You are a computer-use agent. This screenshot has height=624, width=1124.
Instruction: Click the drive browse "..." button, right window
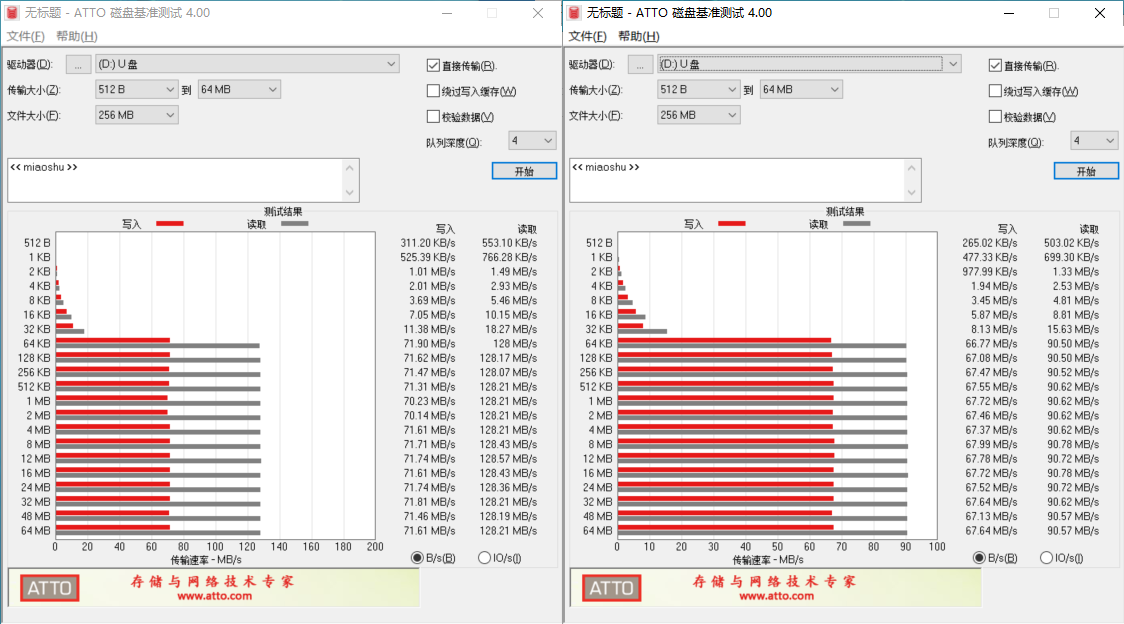pyautogui.click(x=640, y=65)
